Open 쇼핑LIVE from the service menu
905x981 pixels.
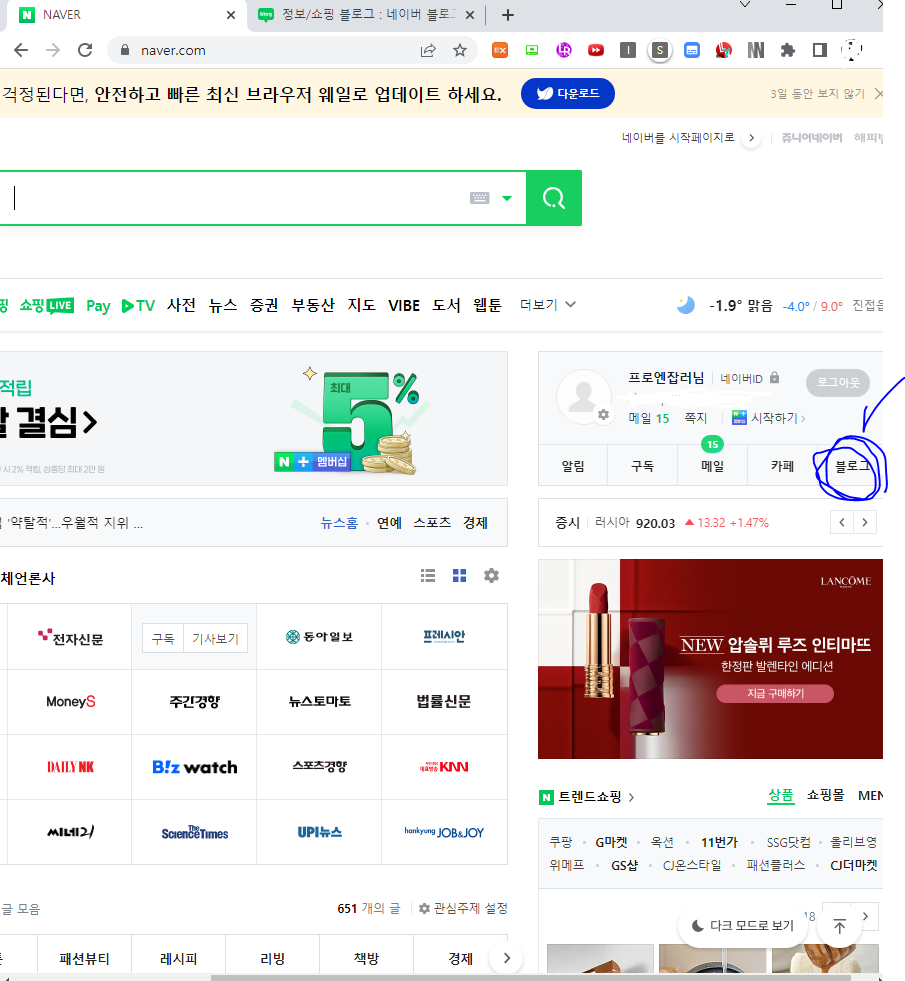47,305
